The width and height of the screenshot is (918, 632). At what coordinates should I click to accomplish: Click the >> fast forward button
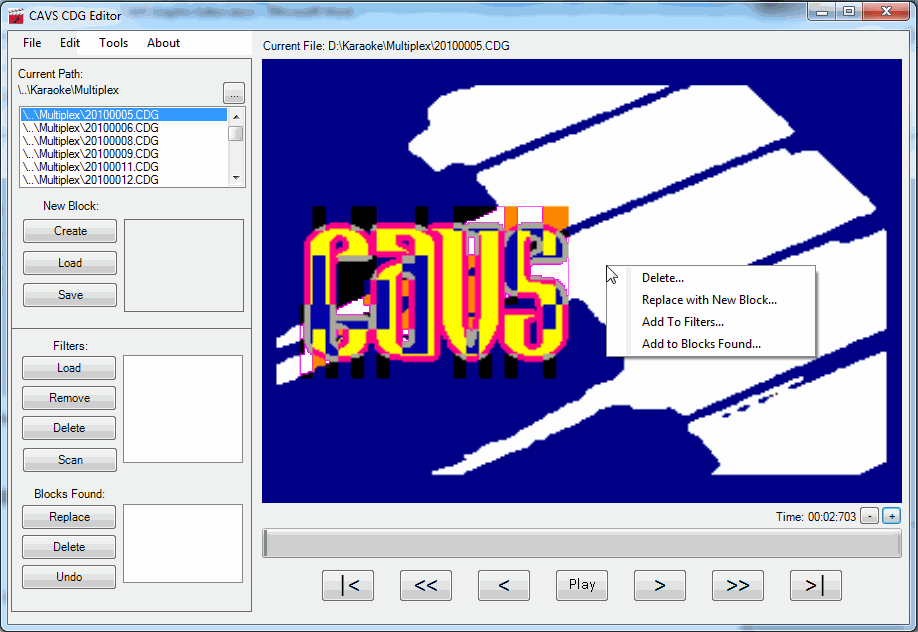(738, 585)
